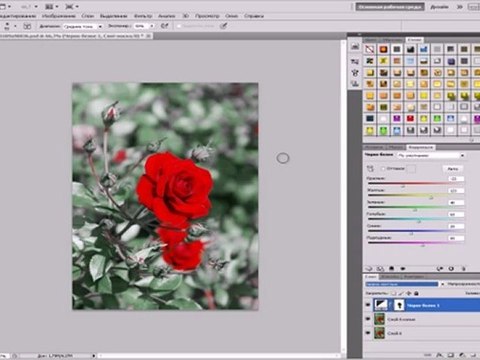The height and width of the screenshot is (360, 480).
Task: Switch to the Дизайн workspace
Action: pos(439,7)
